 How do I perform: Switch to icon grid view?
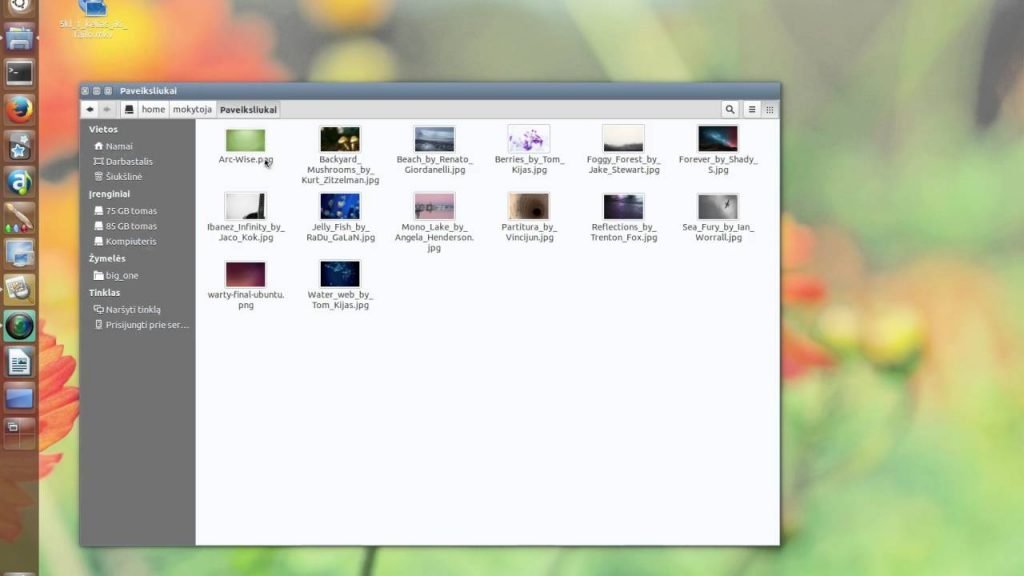click(769, 110)
